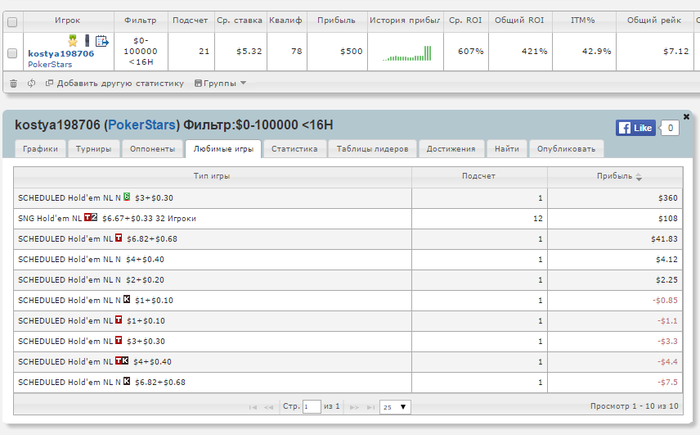Click the green B icon in the $3+$0.30 row

(127, 197)
